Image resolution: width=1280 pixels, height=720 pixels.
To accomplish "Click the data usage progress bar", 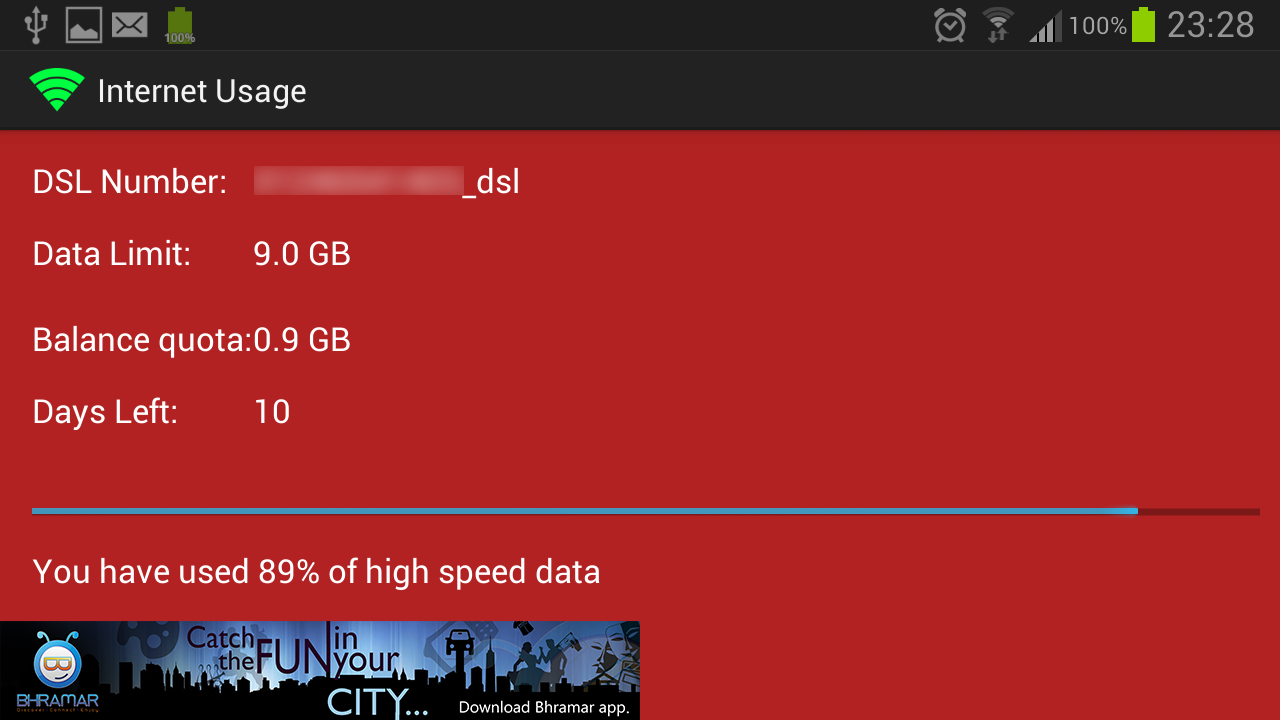I will point(645,511).
